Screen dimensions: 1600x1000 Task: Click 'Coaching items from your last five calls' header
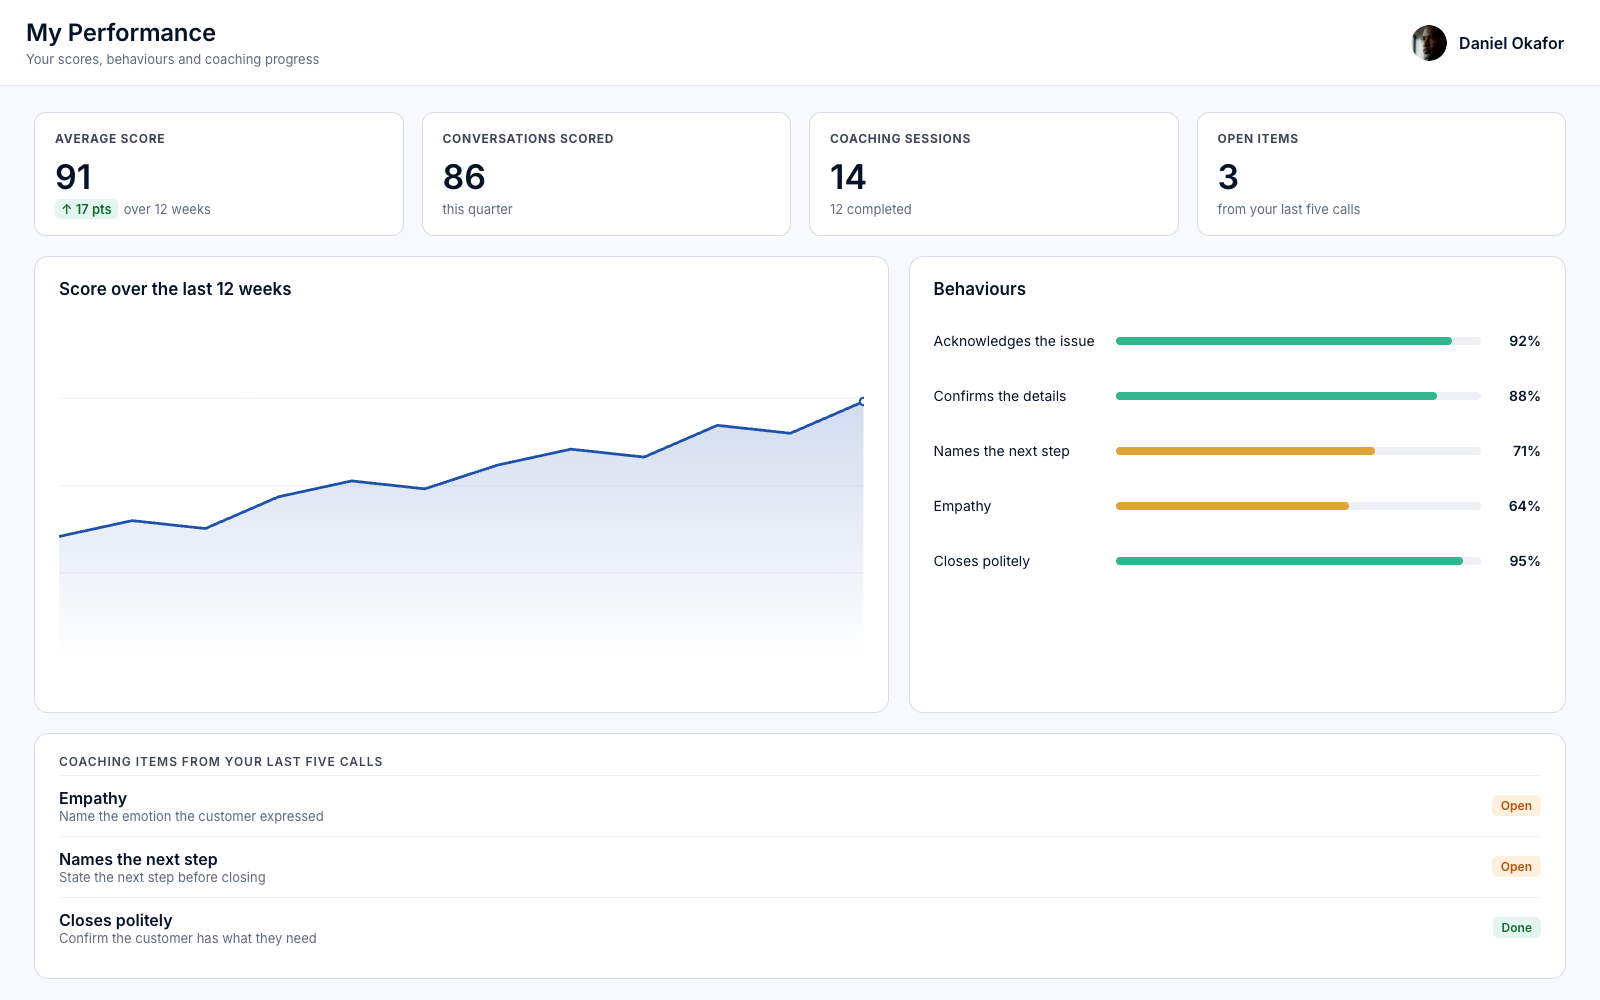click(x=221, y=762)
